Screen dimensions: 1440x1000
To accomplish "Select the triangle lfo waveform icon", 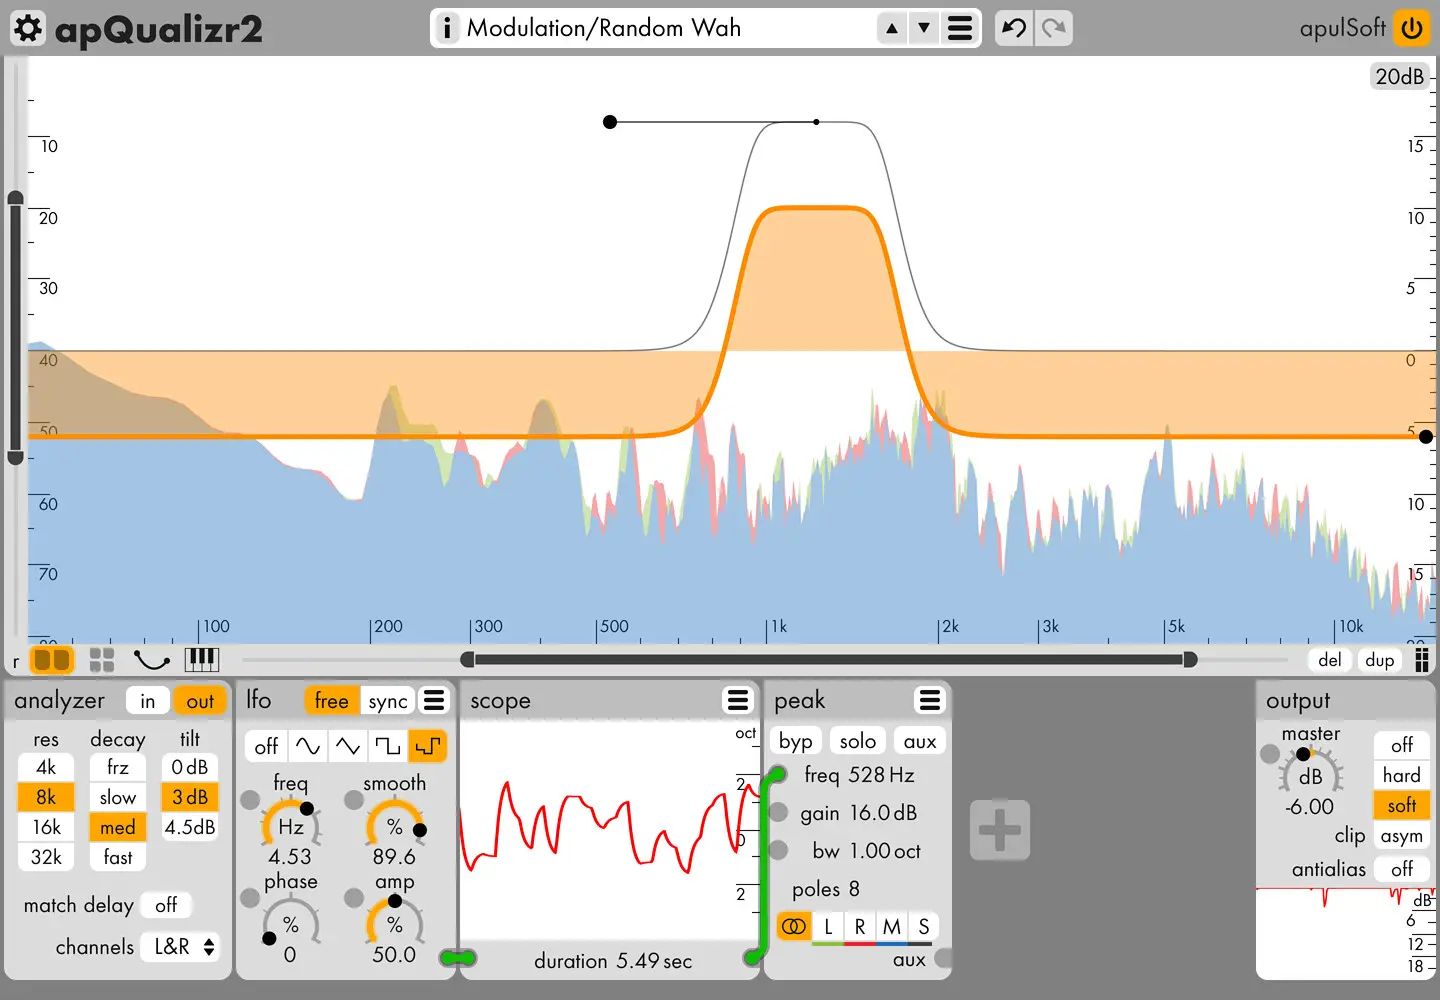I will point(348,746).
